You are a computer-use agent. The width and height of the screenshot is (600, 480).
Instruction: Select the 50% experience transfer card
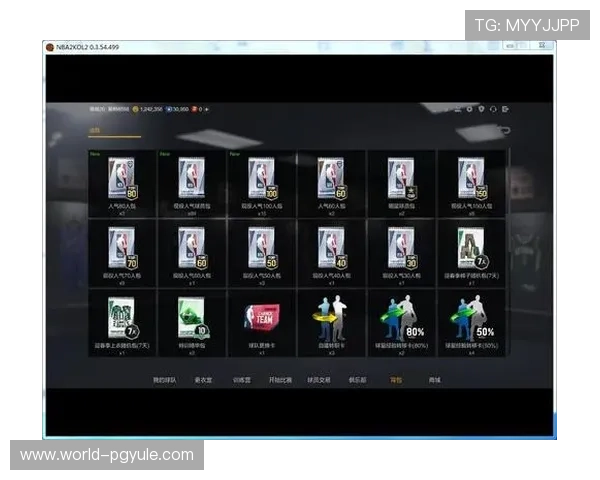point(471,319)
